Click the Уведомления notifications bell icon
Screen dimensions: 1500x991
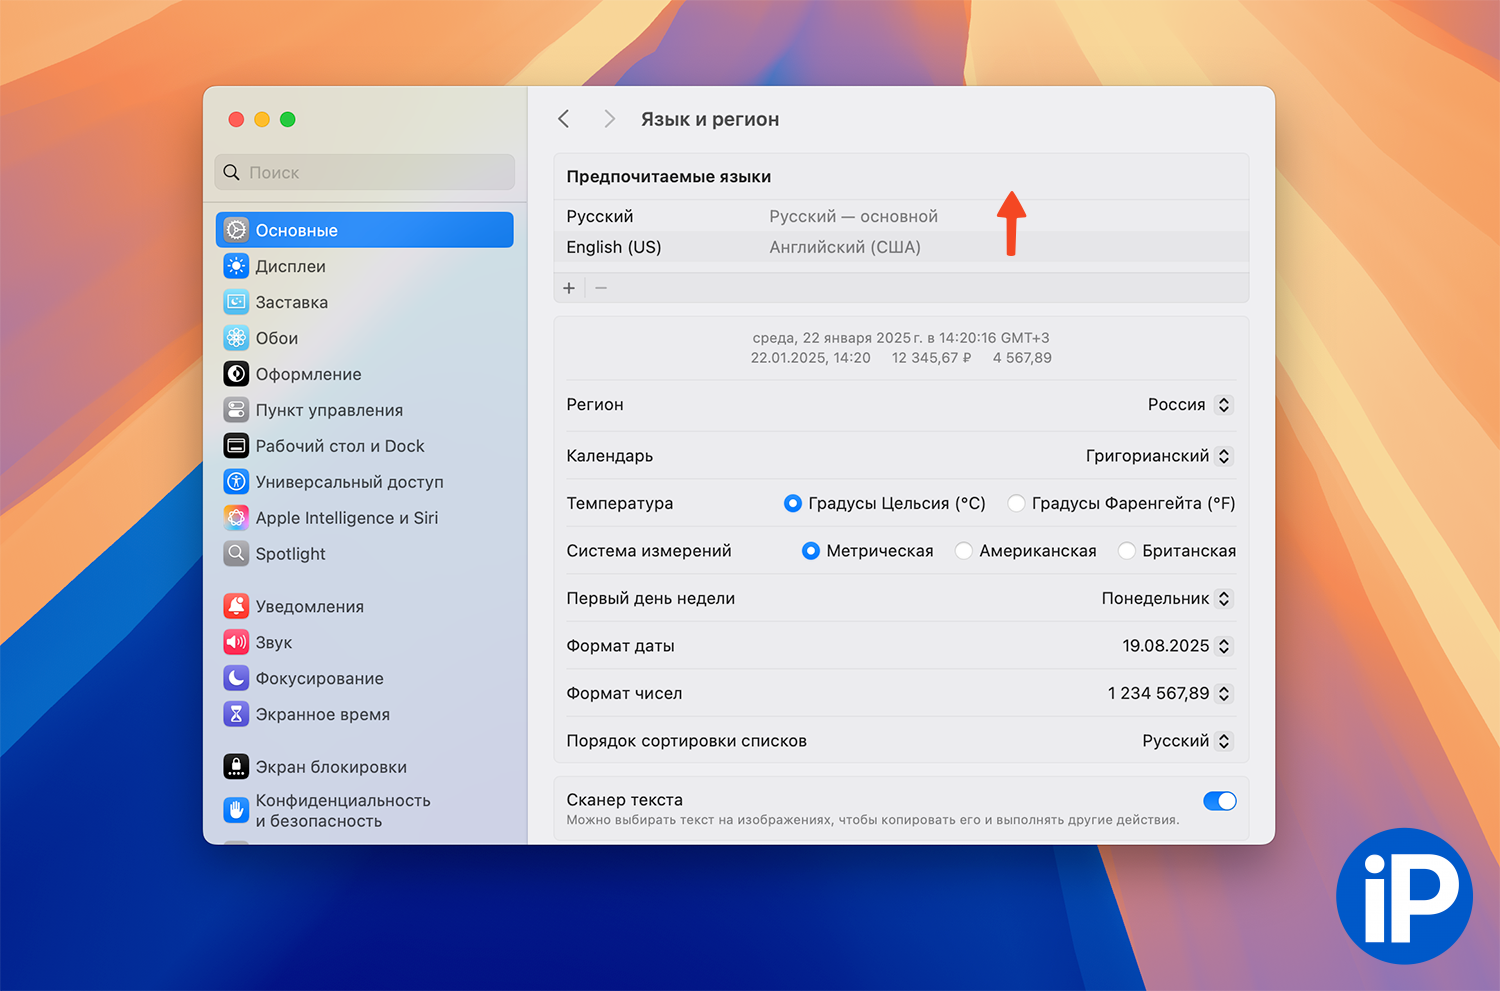[236, 606]
